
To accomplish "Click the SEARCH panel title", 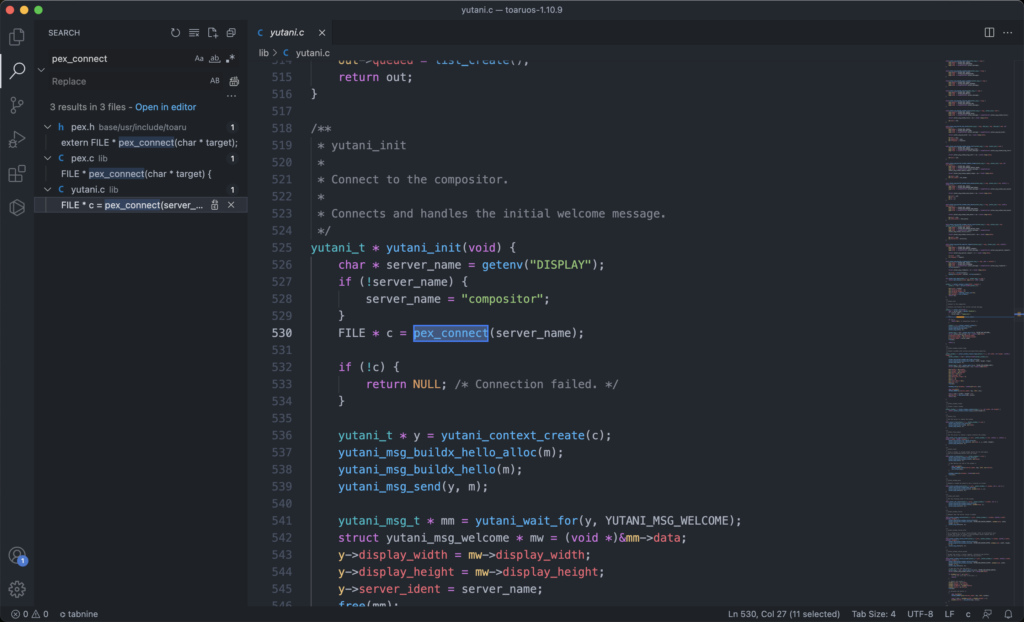I will click(64, 33).
